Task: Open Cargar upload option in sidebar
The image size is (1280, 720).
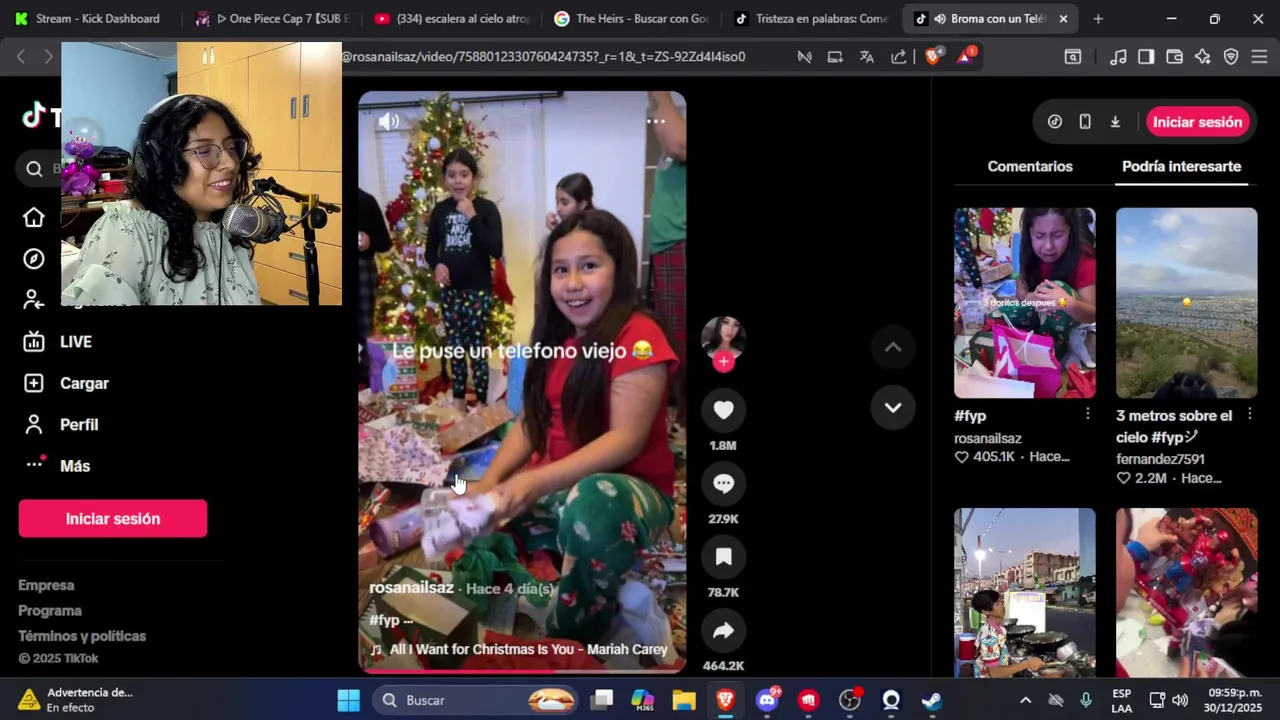Action: (66, 383)
